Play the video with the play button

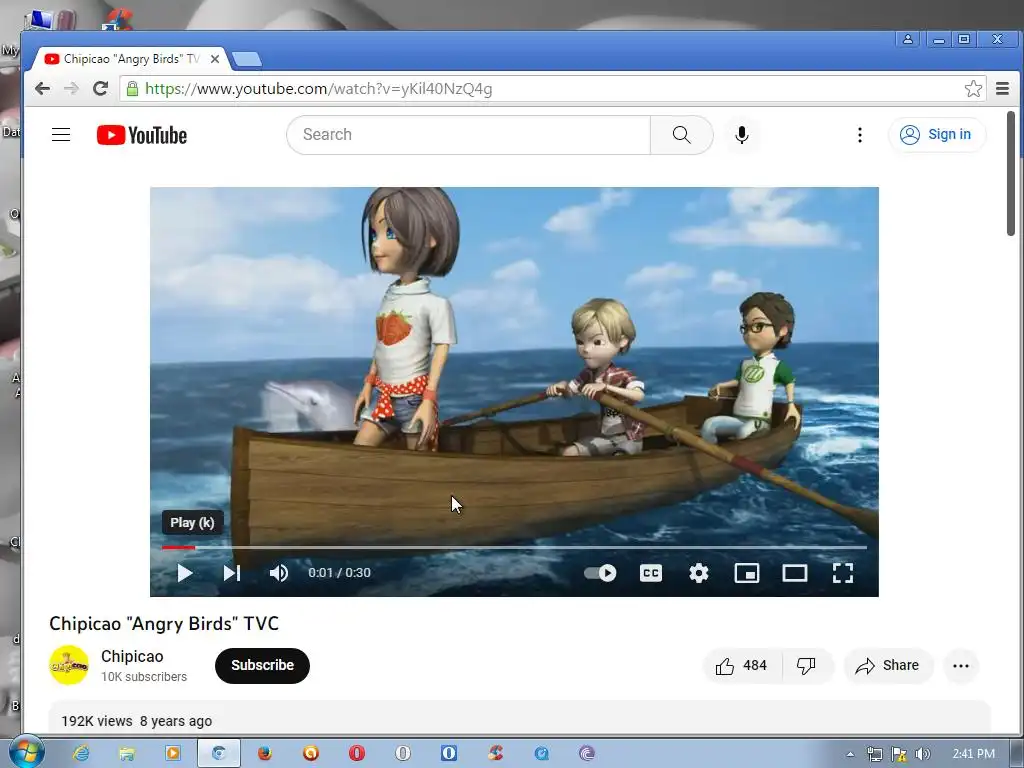coord(185,573)
